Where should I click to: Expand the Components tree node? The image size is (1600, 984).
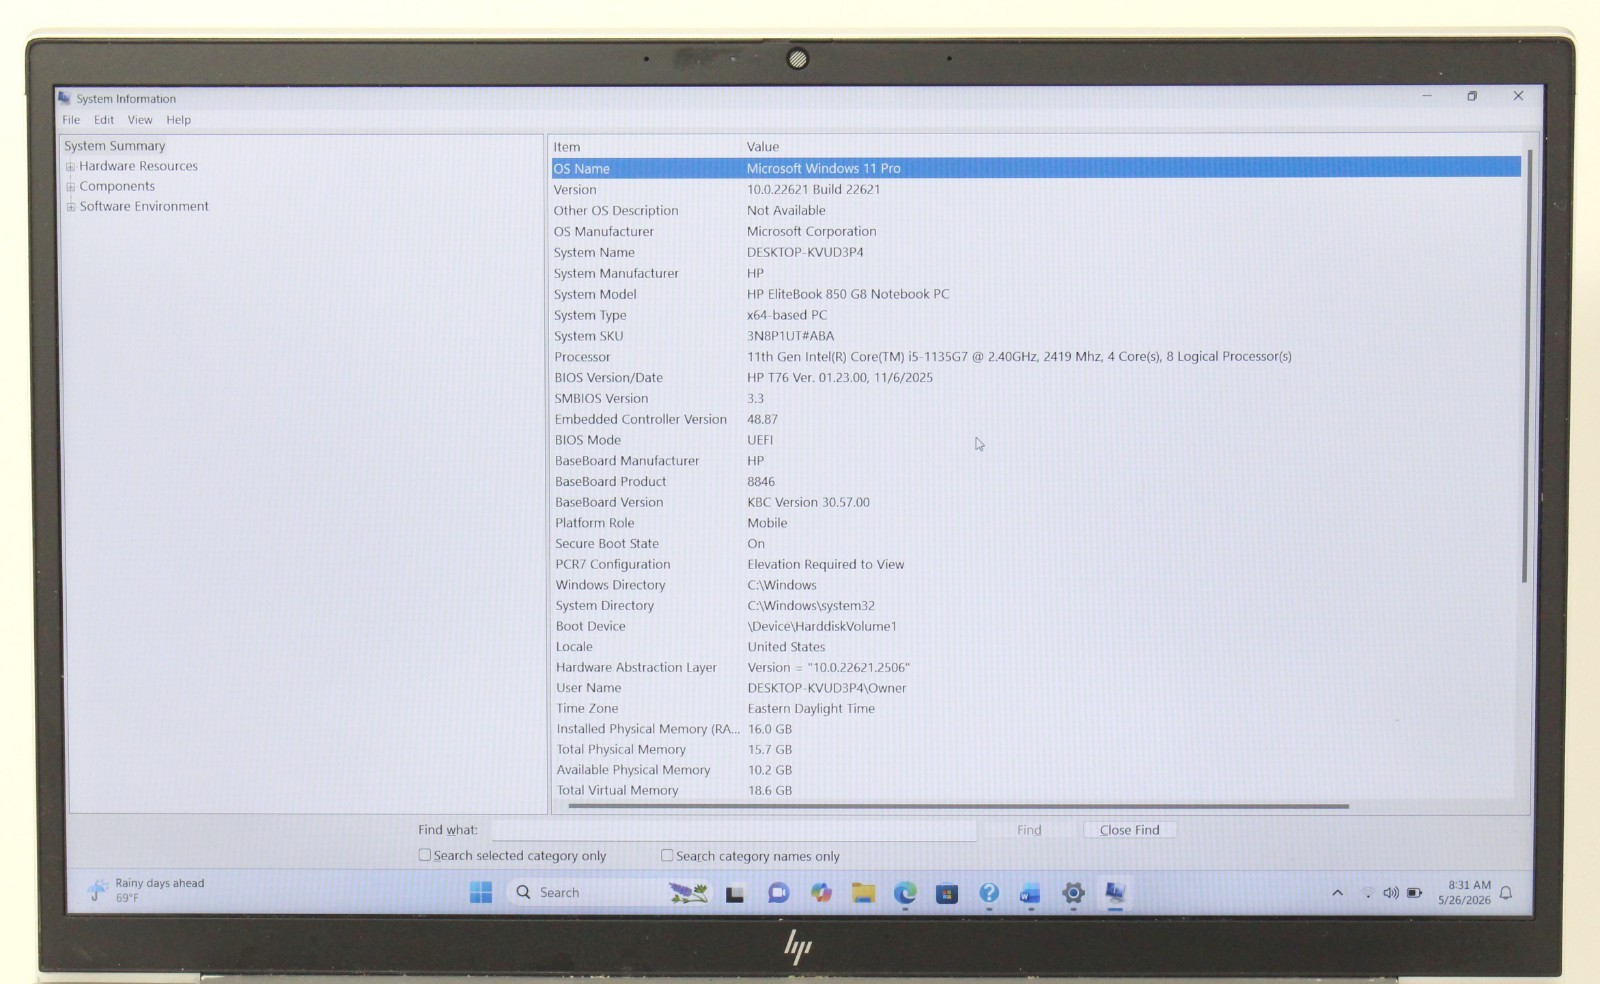click(x=71, y=187)
